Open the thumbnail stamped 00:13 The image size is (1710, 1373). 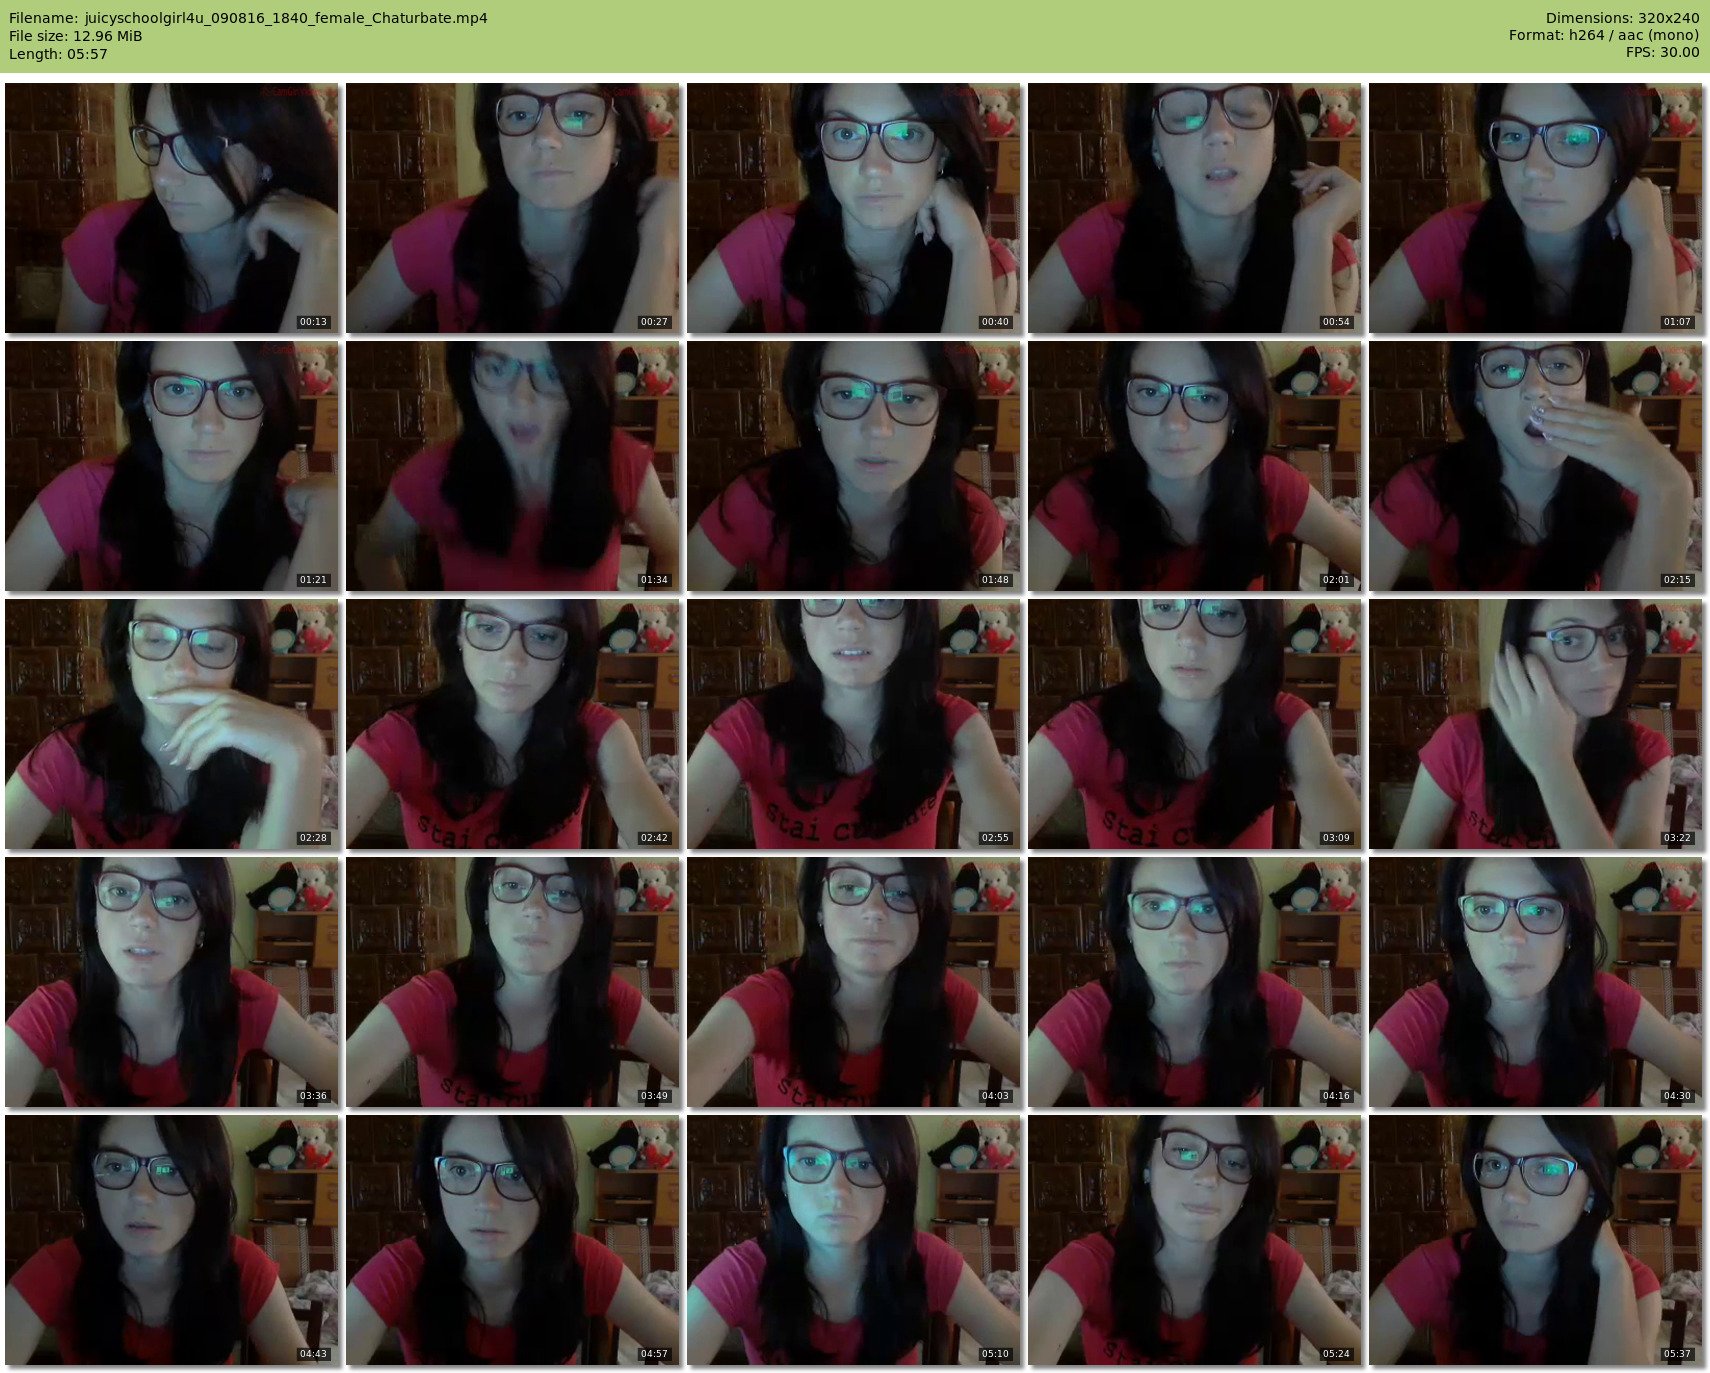tap(172, 208)
